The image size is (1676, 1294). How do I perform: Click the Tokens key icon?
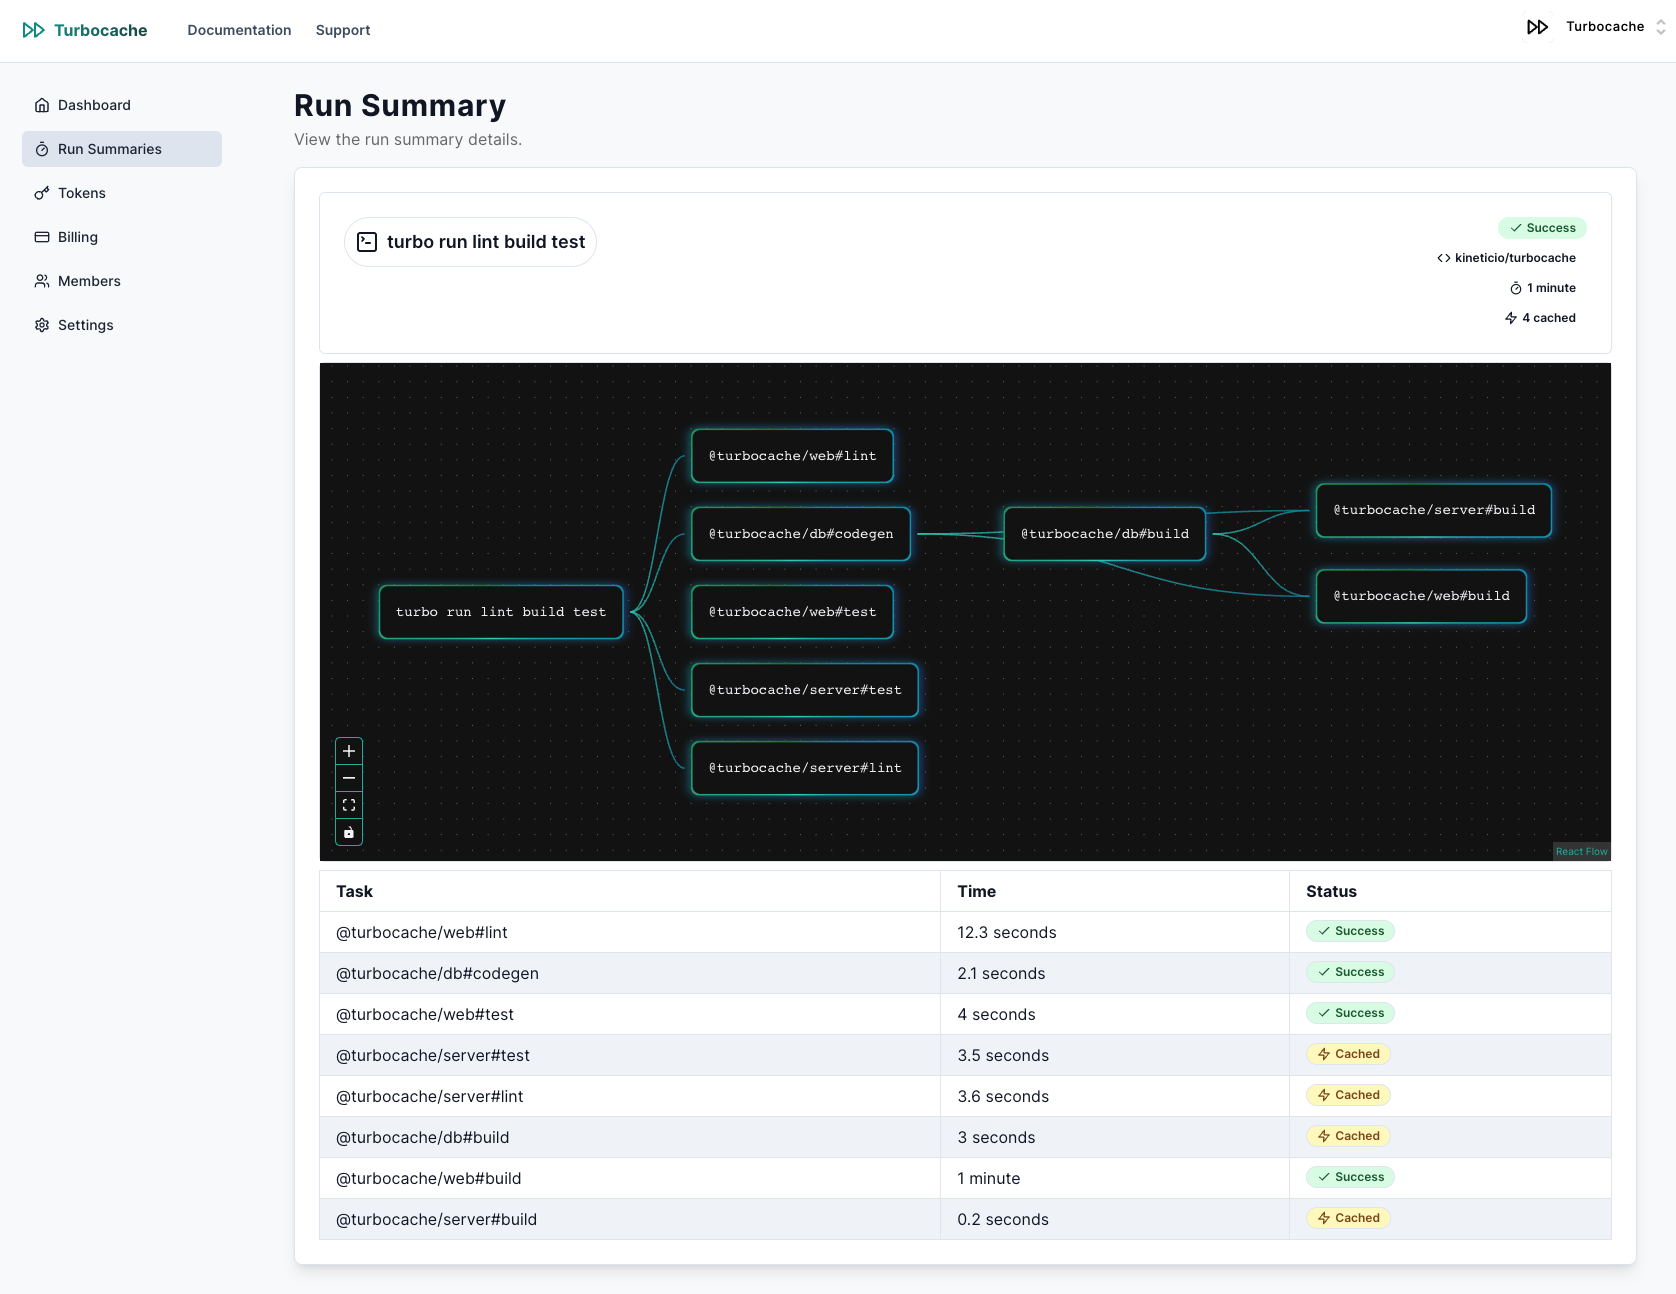[x=42, y=193]
